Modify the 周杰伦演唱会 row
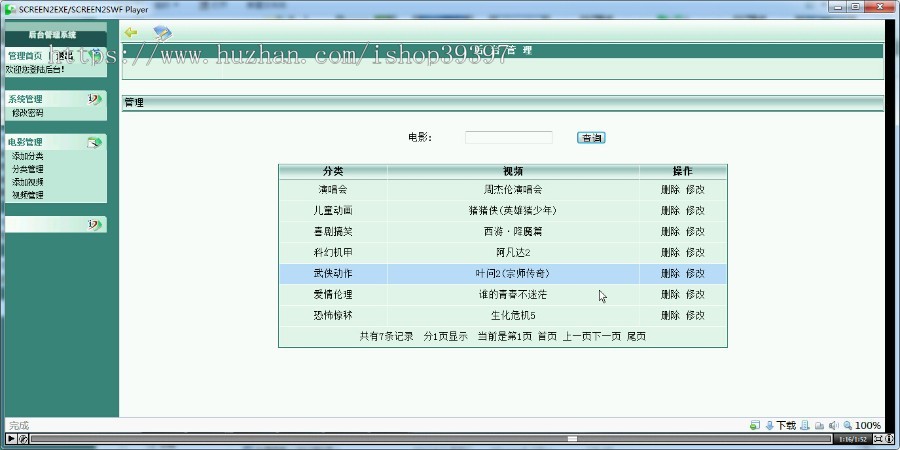900x450 pixels. click(x=695, y=189)
